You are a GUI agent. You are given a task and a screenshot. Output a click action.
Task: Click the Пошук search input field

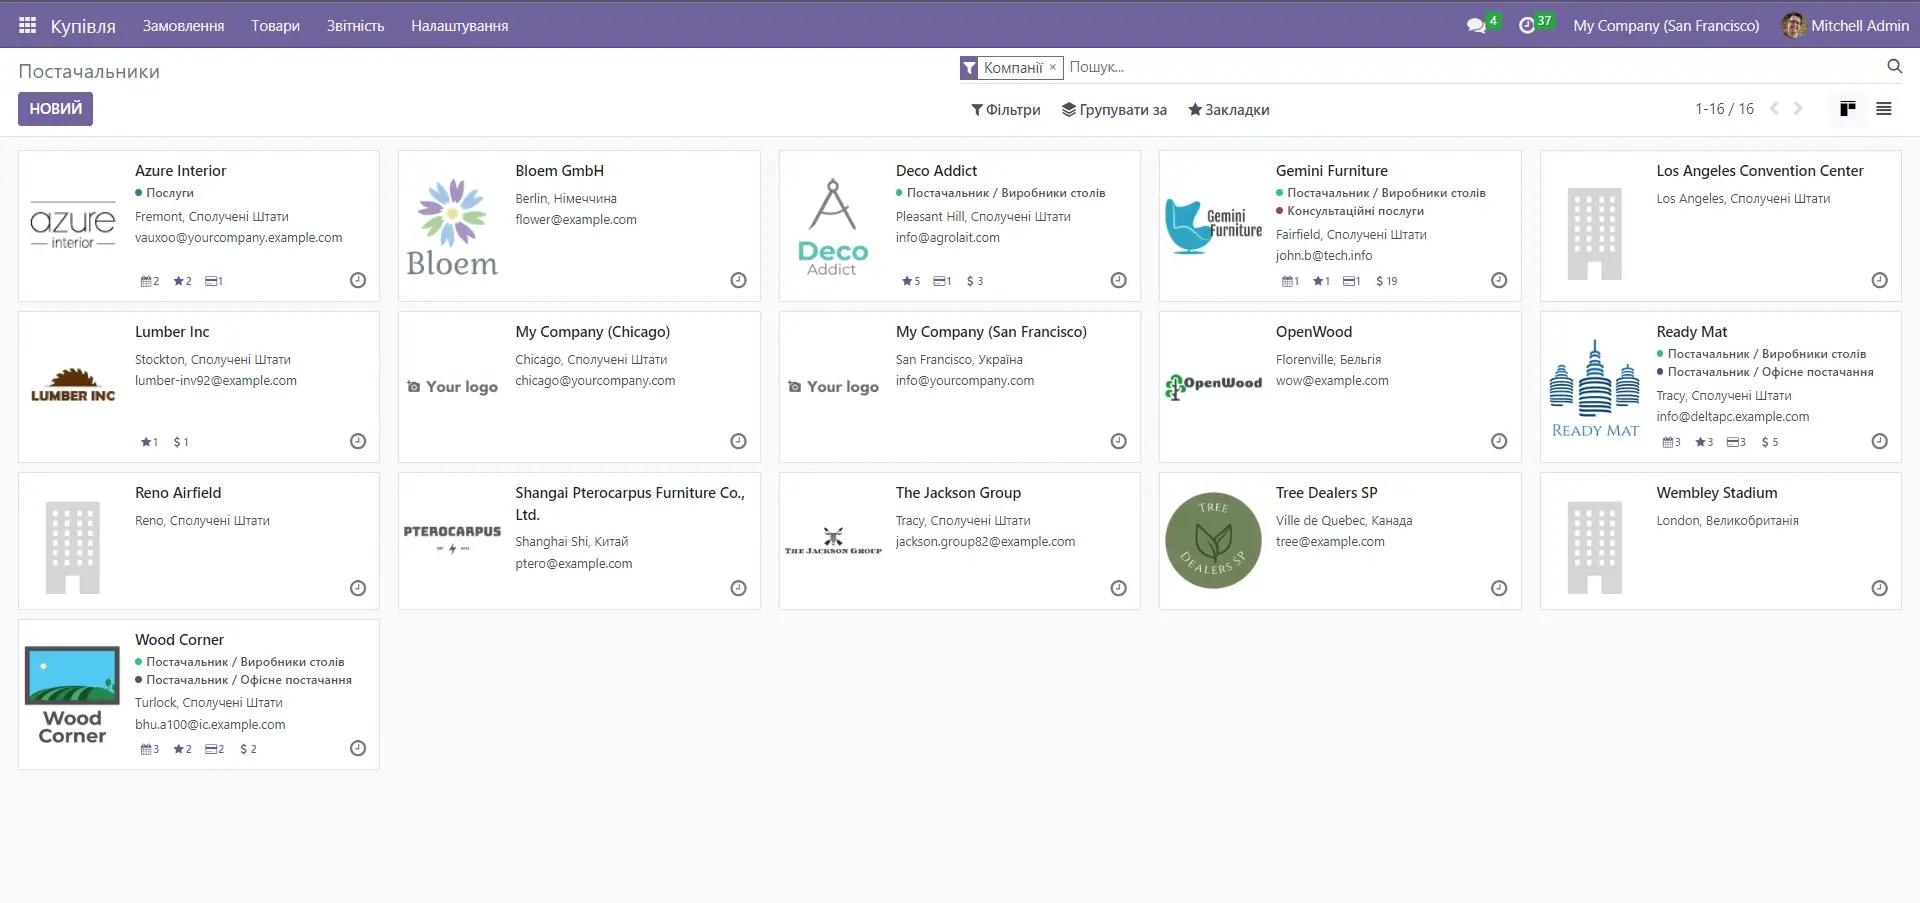click(x=1470, y=67)
